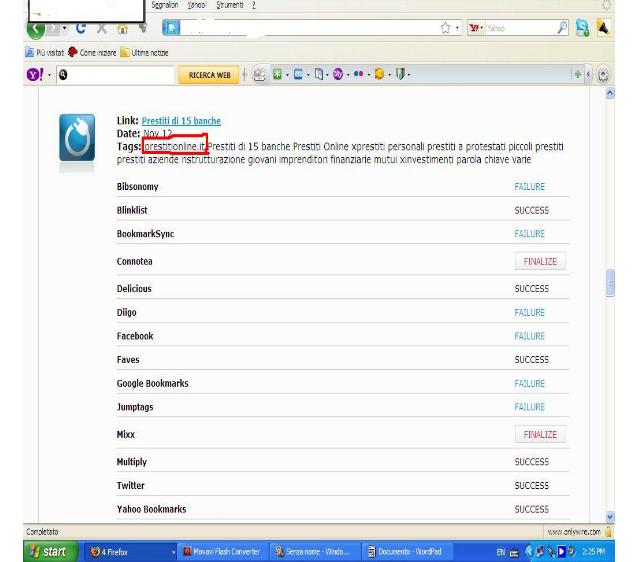The width and height of the screenshot is (640, 562).
Task: Click in the Yahoo toolbar search field
Action: click(118, 75)
